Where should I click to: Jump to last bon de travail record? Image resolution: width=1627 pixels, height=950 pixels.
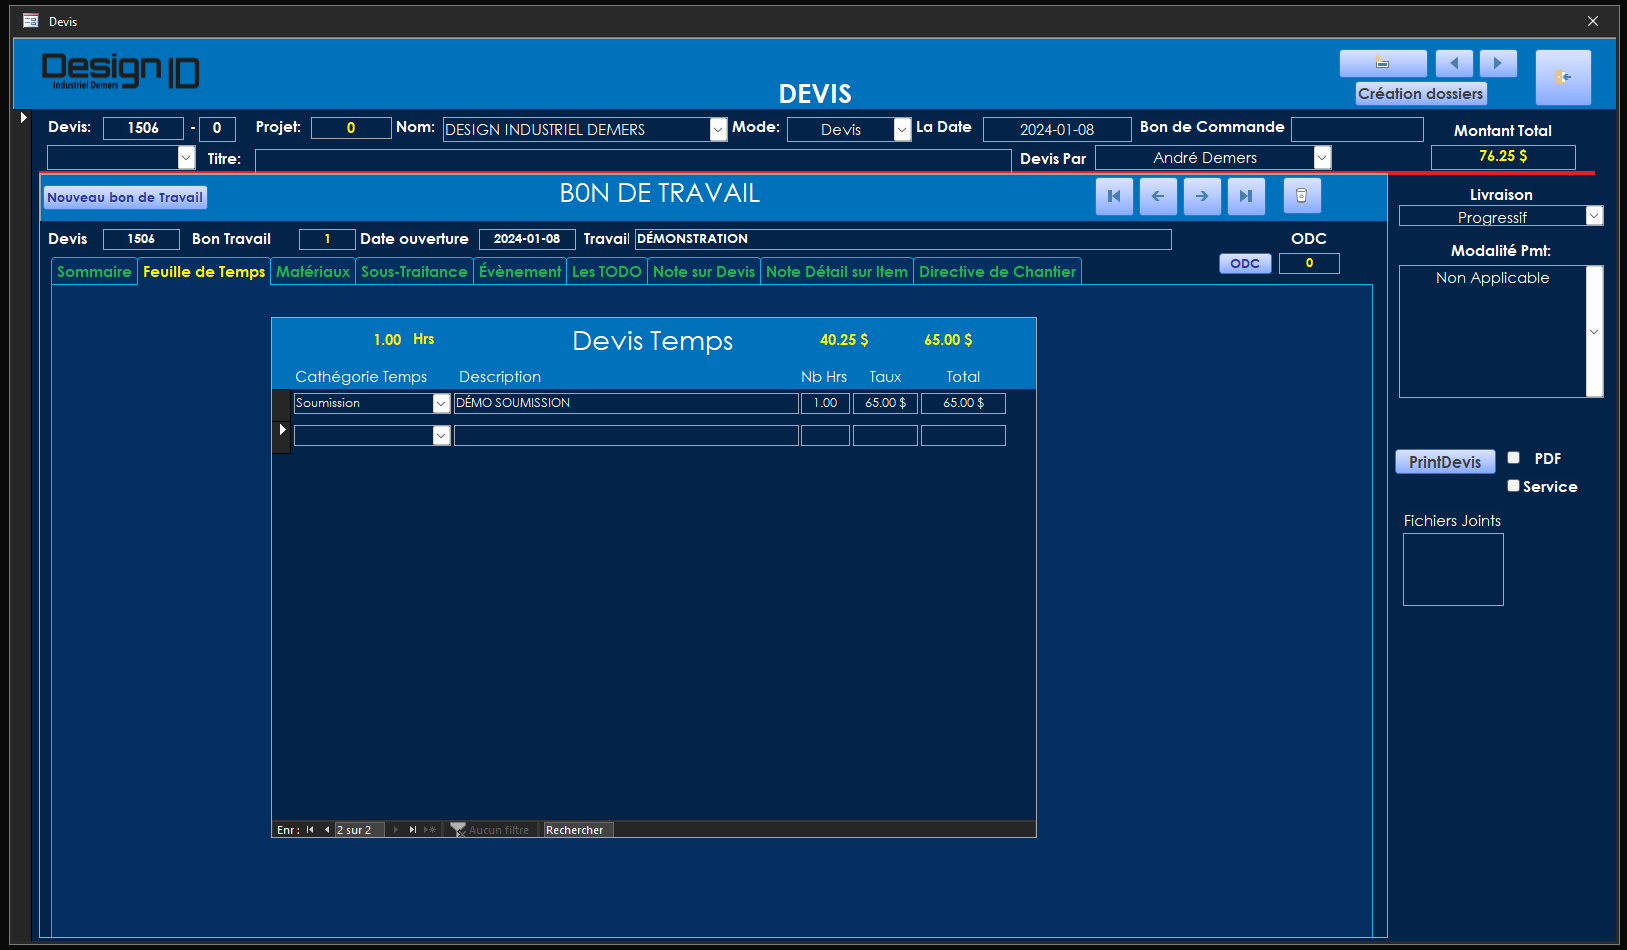(1246, 196)
